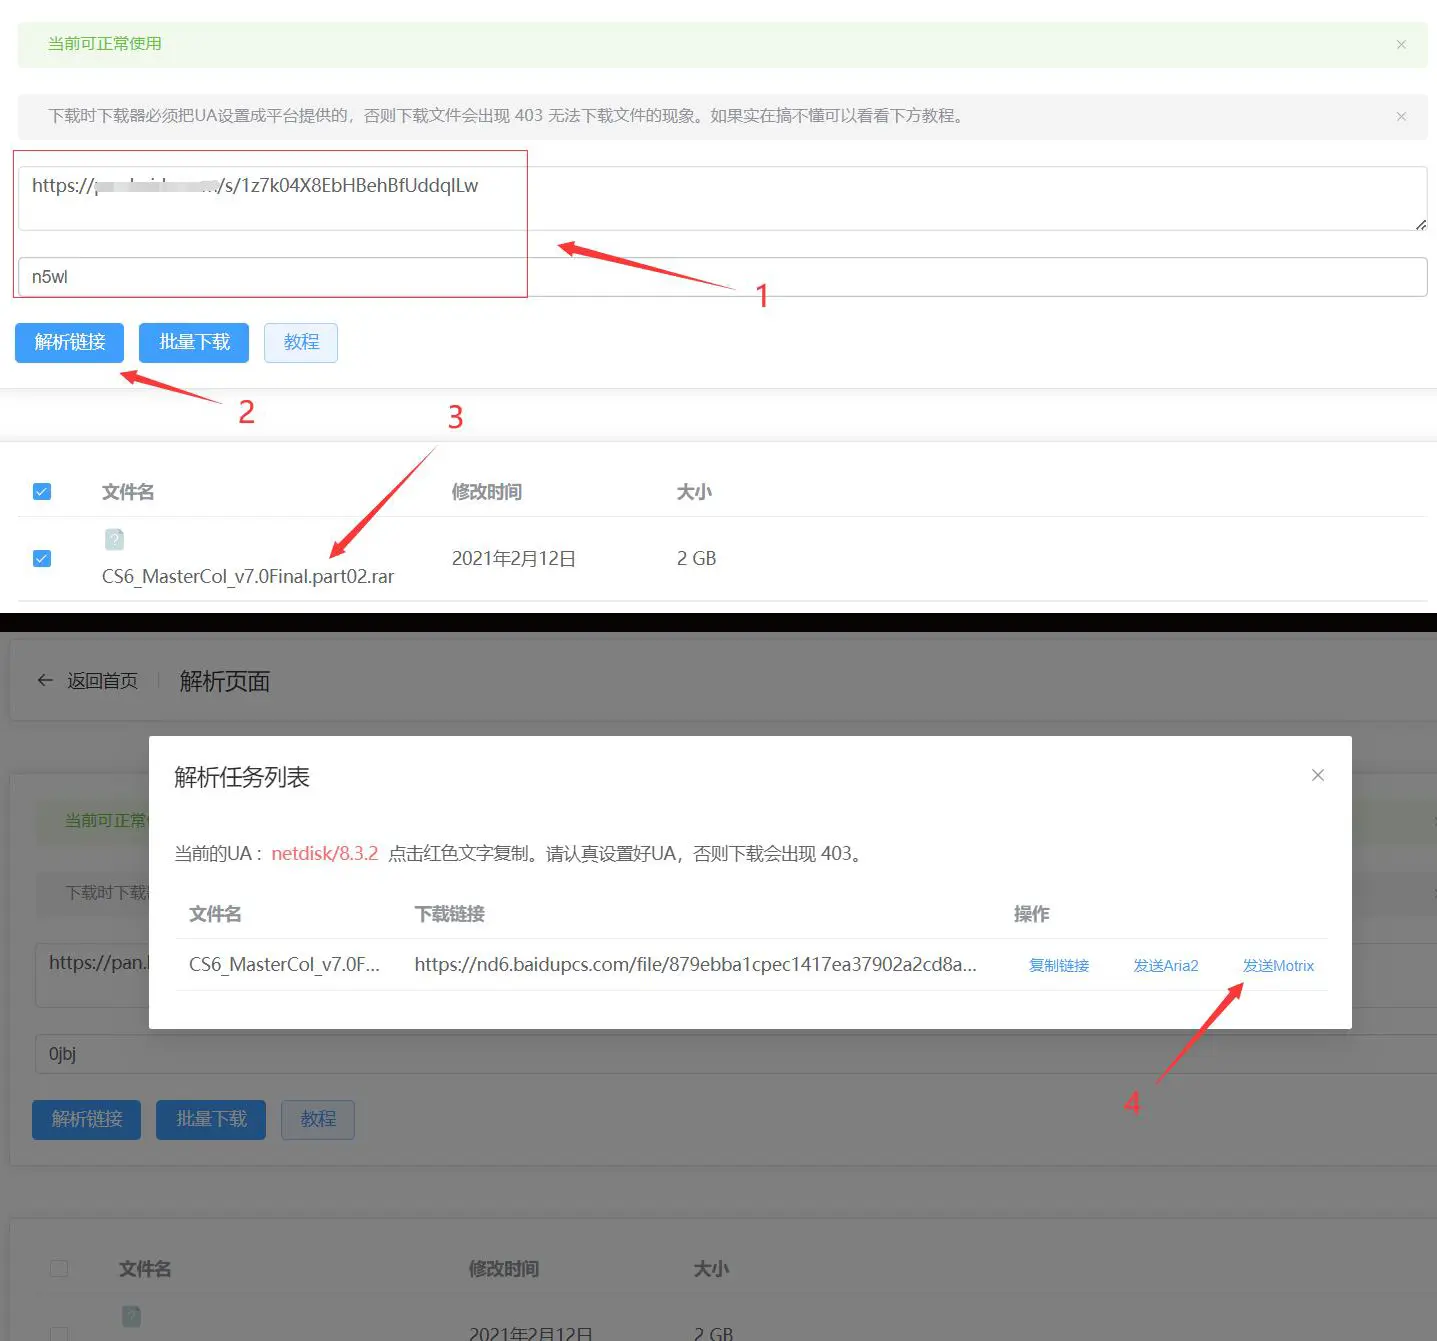Click the nd6.baidupcs.com download link cell
Screen dimensions: 1437x1341
696,964
